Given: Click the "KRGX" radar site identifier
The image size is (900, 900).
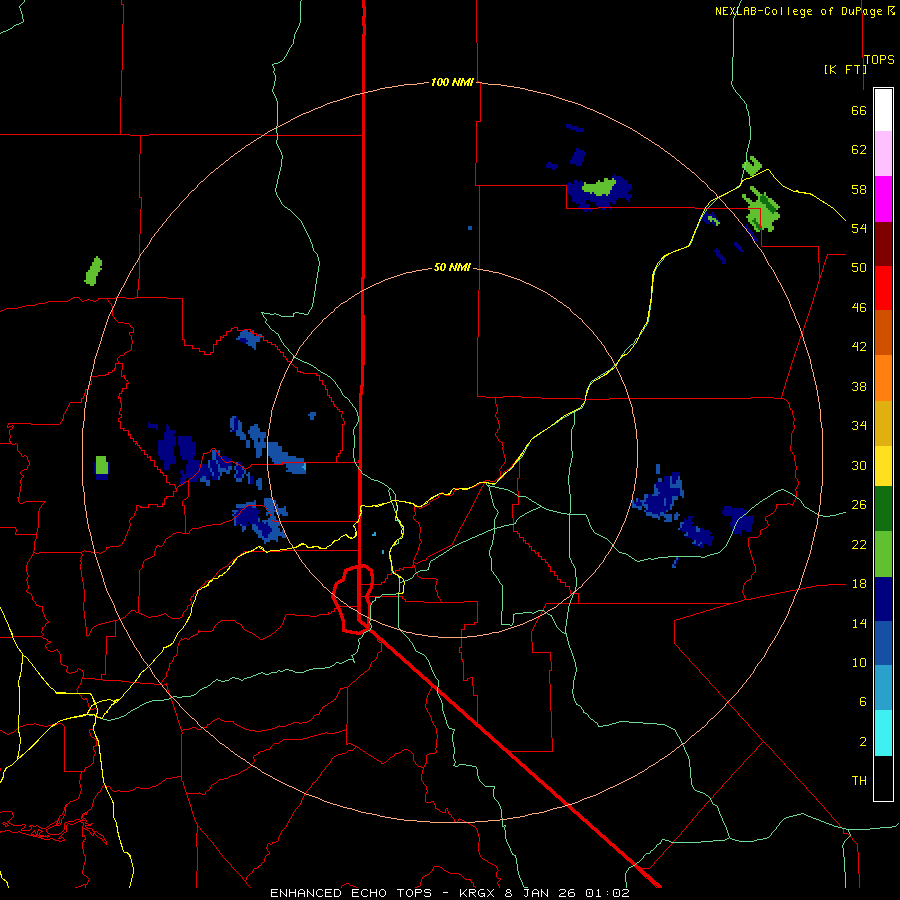Looking at the screenshot, I should point(476,893).
